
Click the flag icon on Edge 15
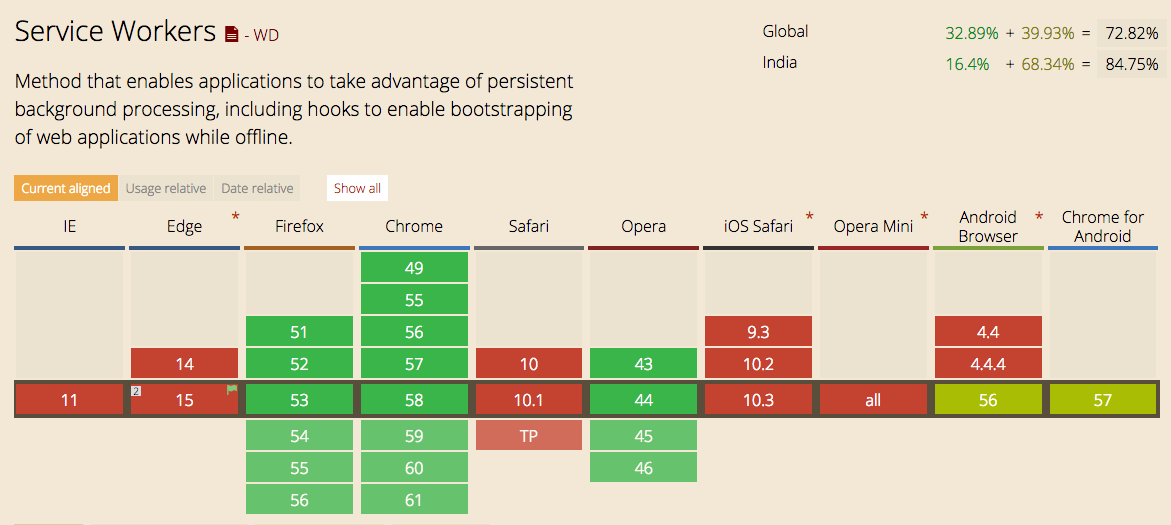(x=232, y=390)
